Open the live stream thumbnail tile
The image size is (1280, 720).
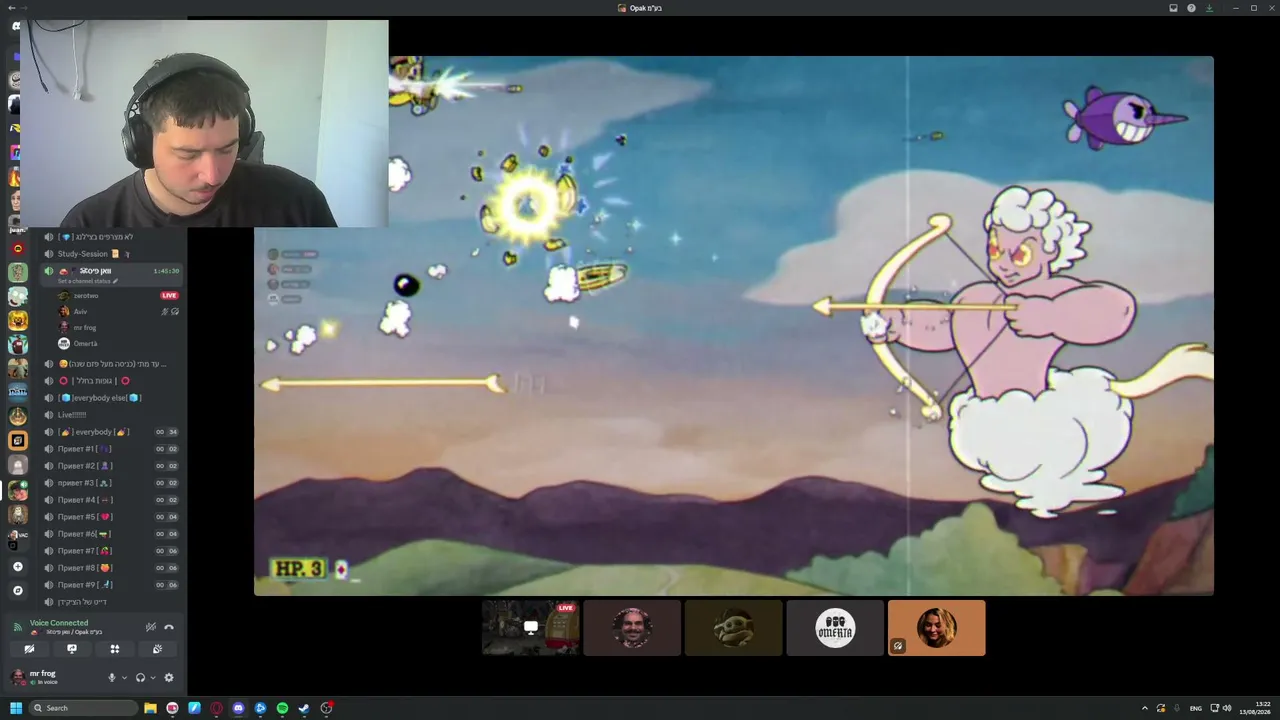point(530,628)
